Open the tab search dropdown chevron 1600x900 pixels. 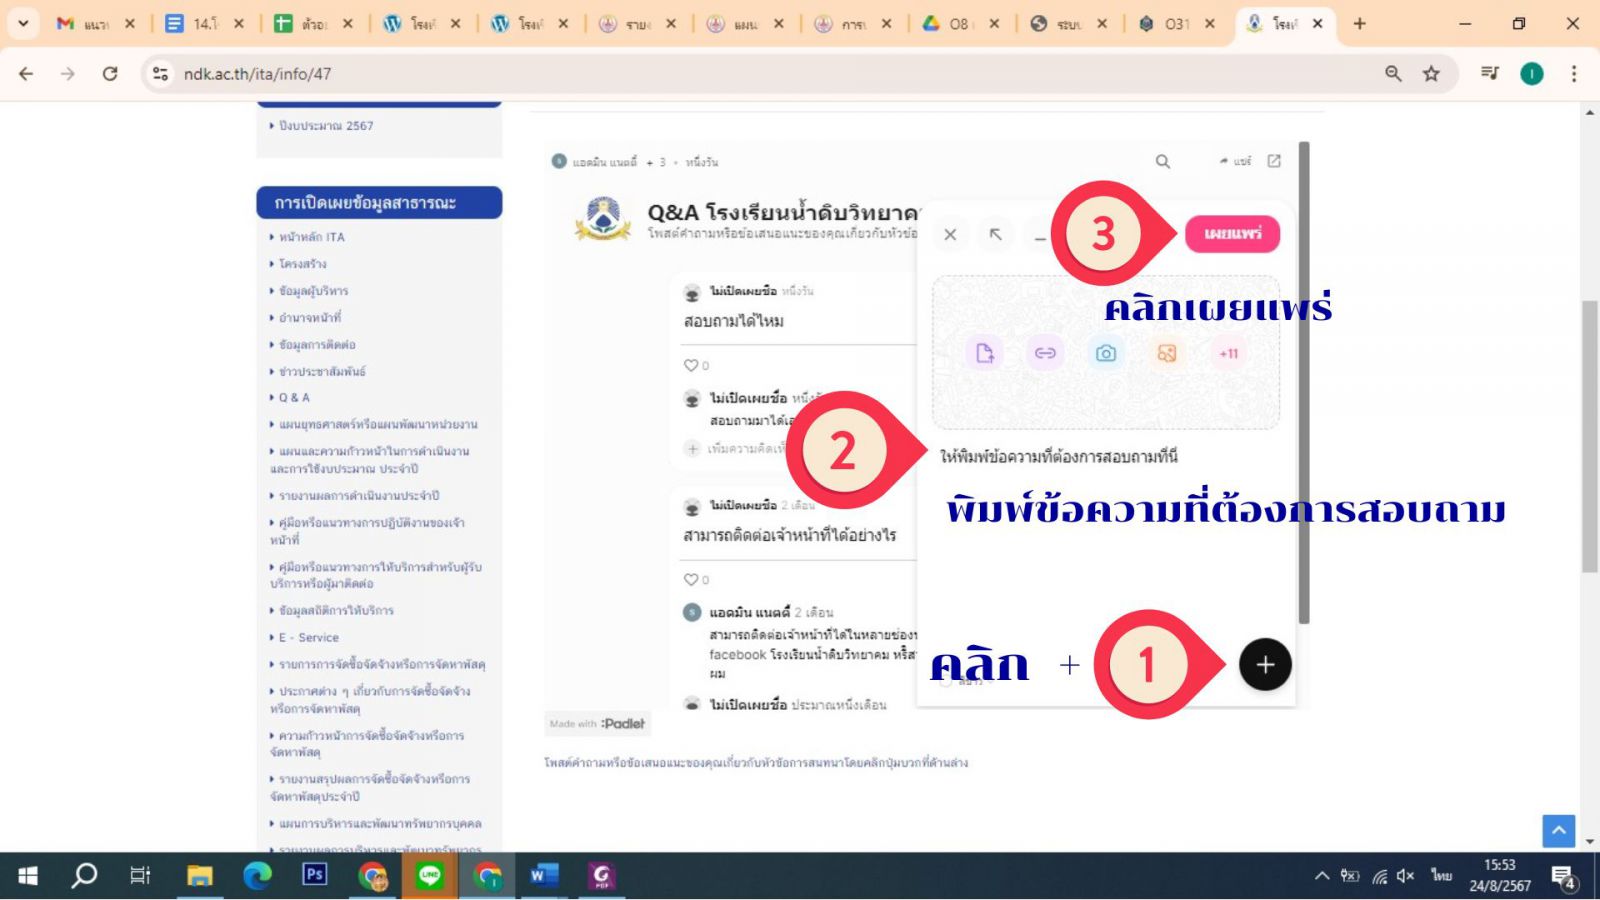[x=22, y=23]
